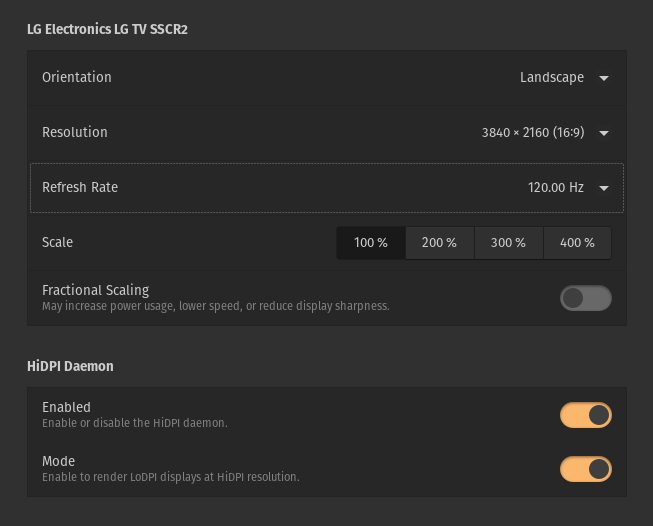Disable the HiDPI daemon Enabled switch
The image size is (653, 526).
[586, 415]
